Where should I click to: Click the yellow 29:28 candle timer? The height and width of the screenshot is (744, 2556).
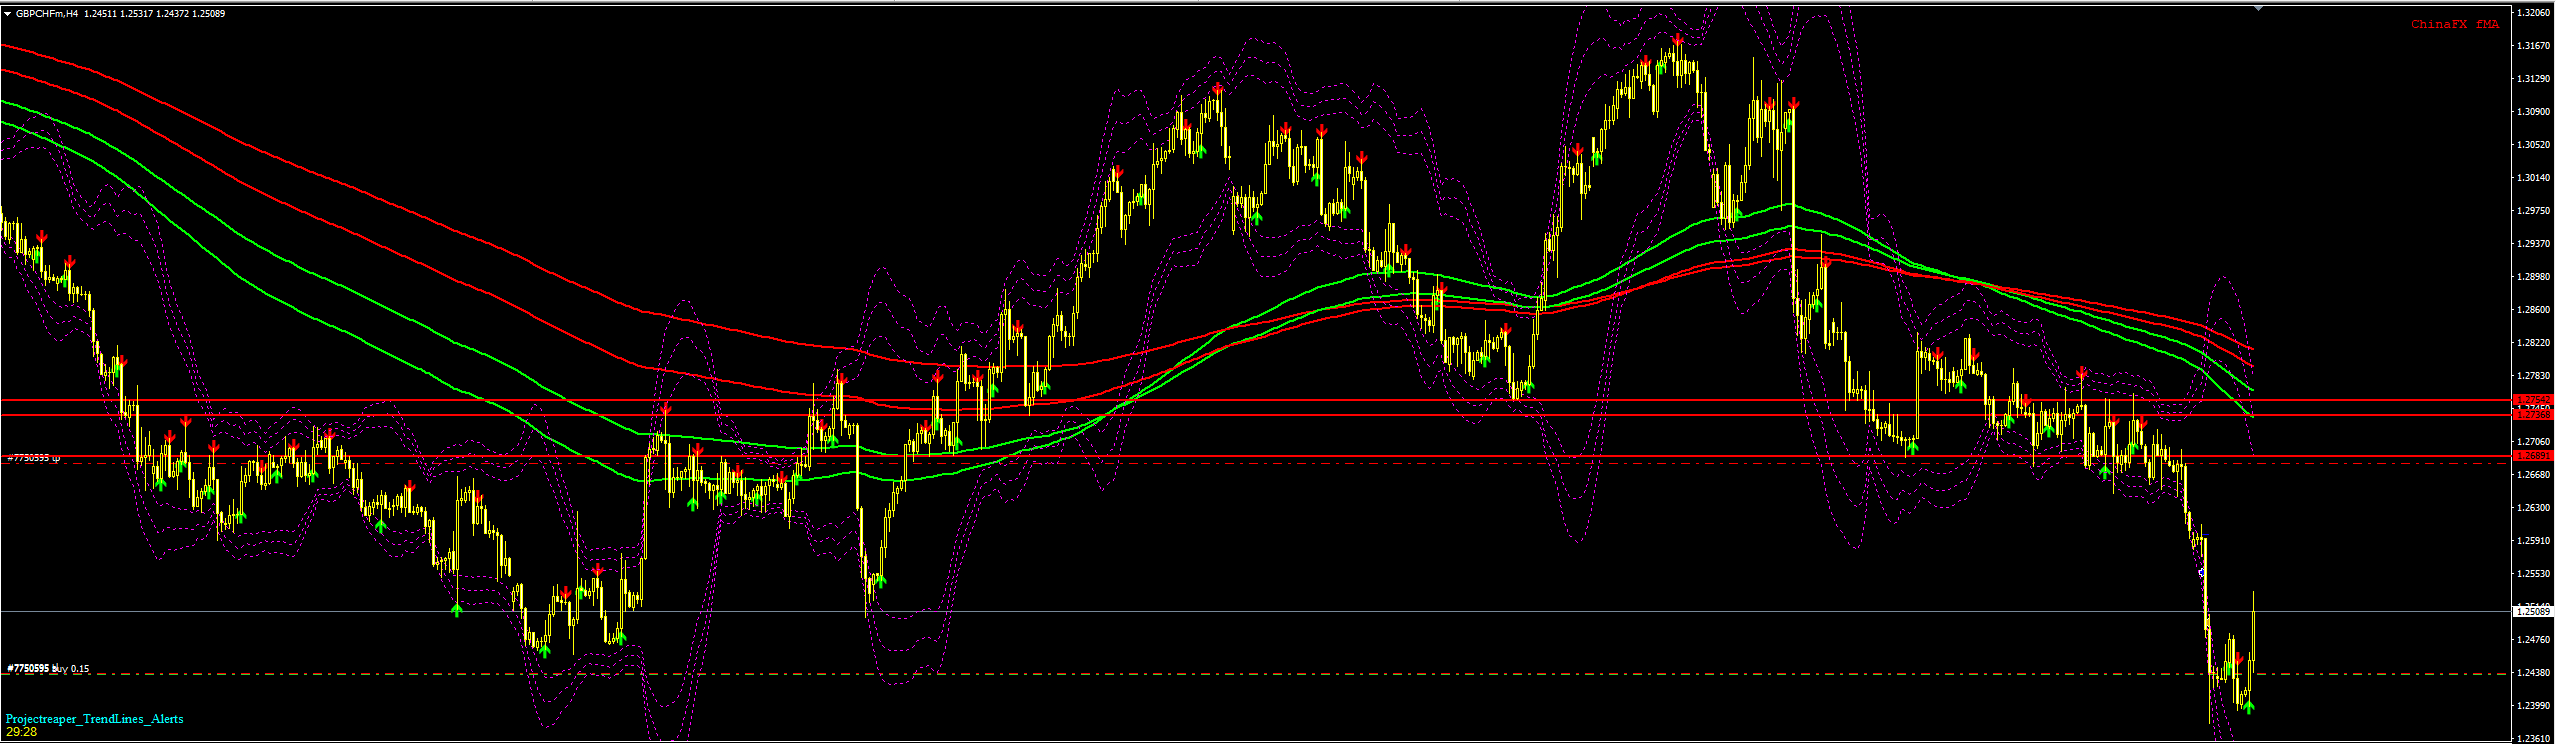pyautogui.click(x=21, y=732)
